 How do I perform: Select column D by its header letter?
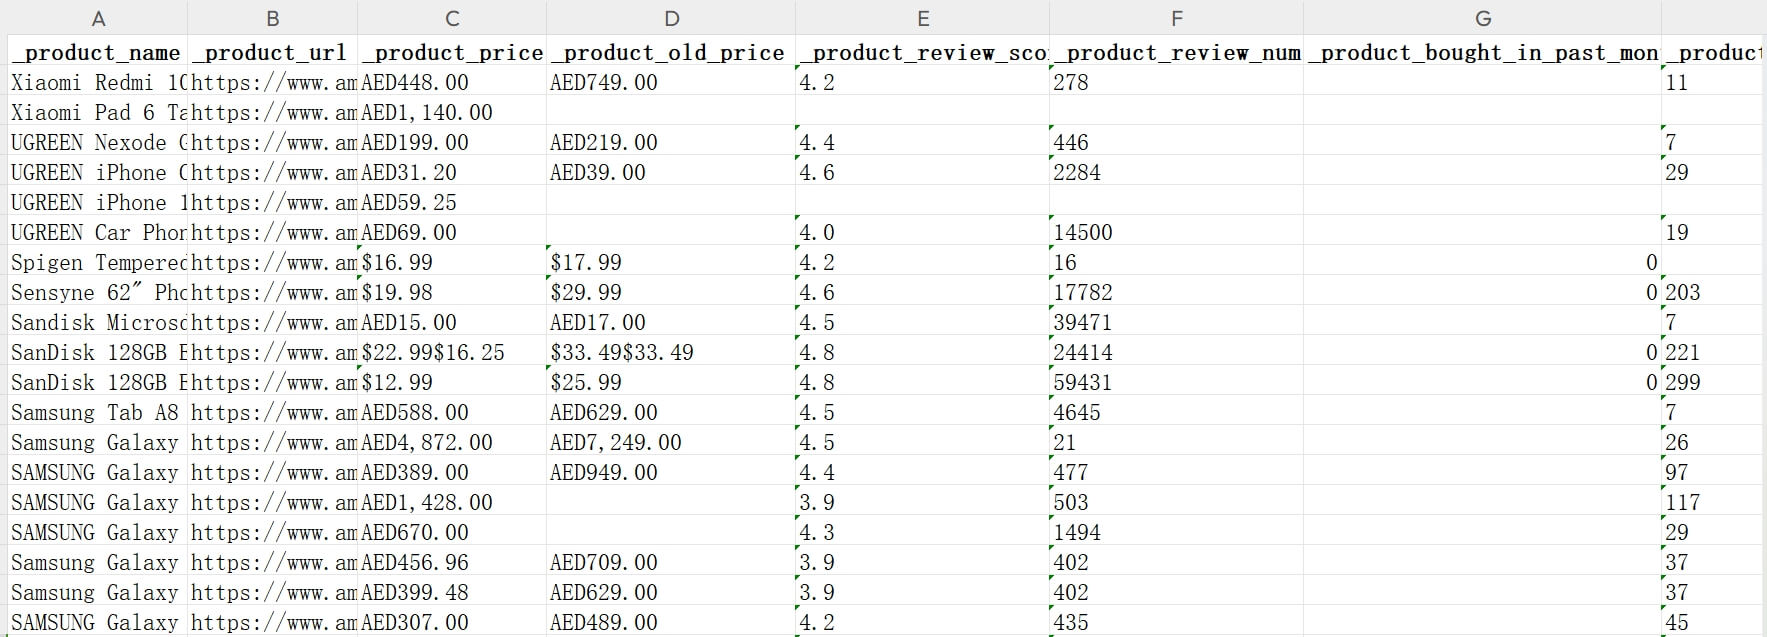[x=672, y=18]
